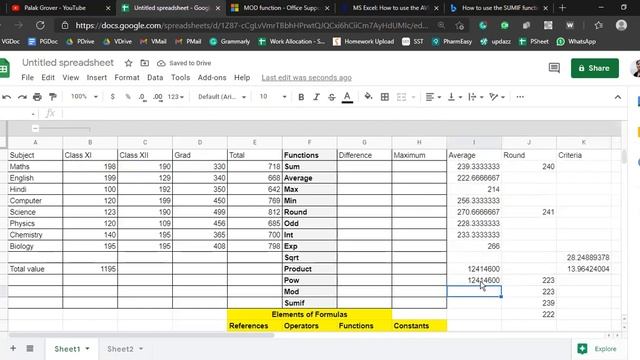The image size is (640, 360).
Task: Select the Sumif cell
Action: [309, 303]
